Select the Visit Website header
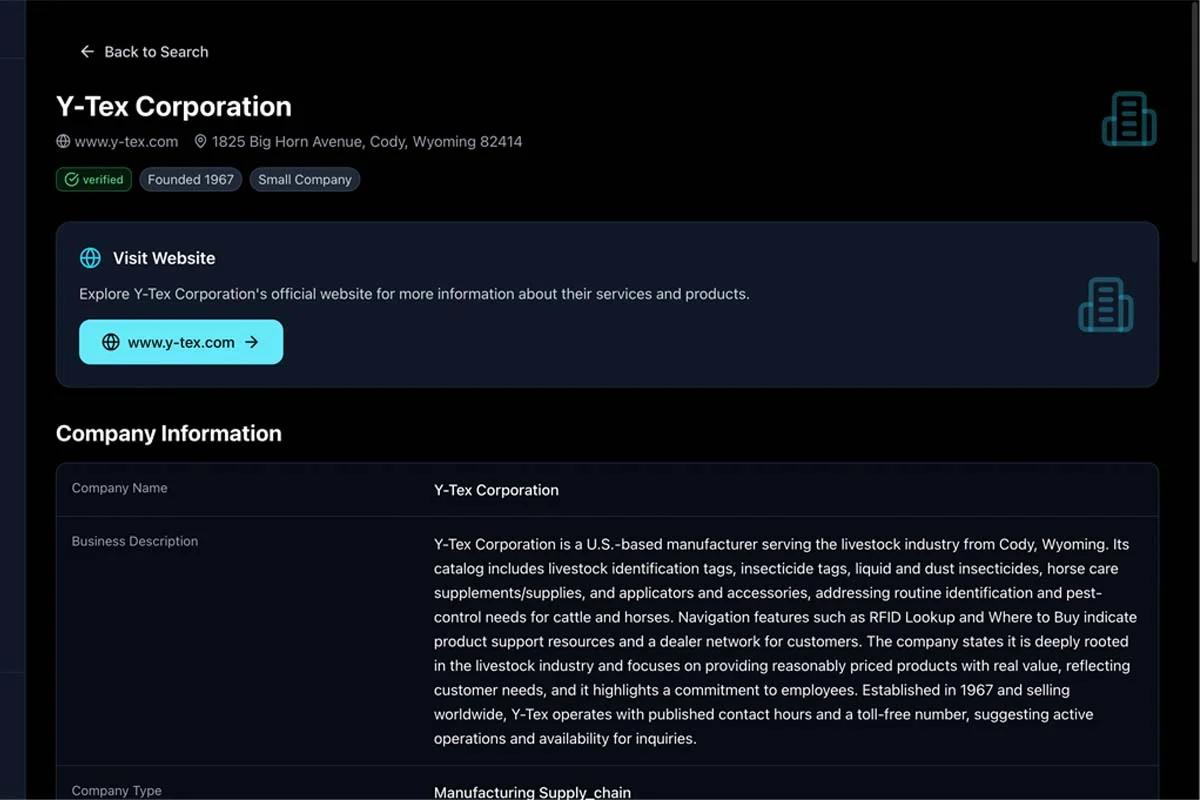Screen dimensions: 1200x800 click(165, 257)
